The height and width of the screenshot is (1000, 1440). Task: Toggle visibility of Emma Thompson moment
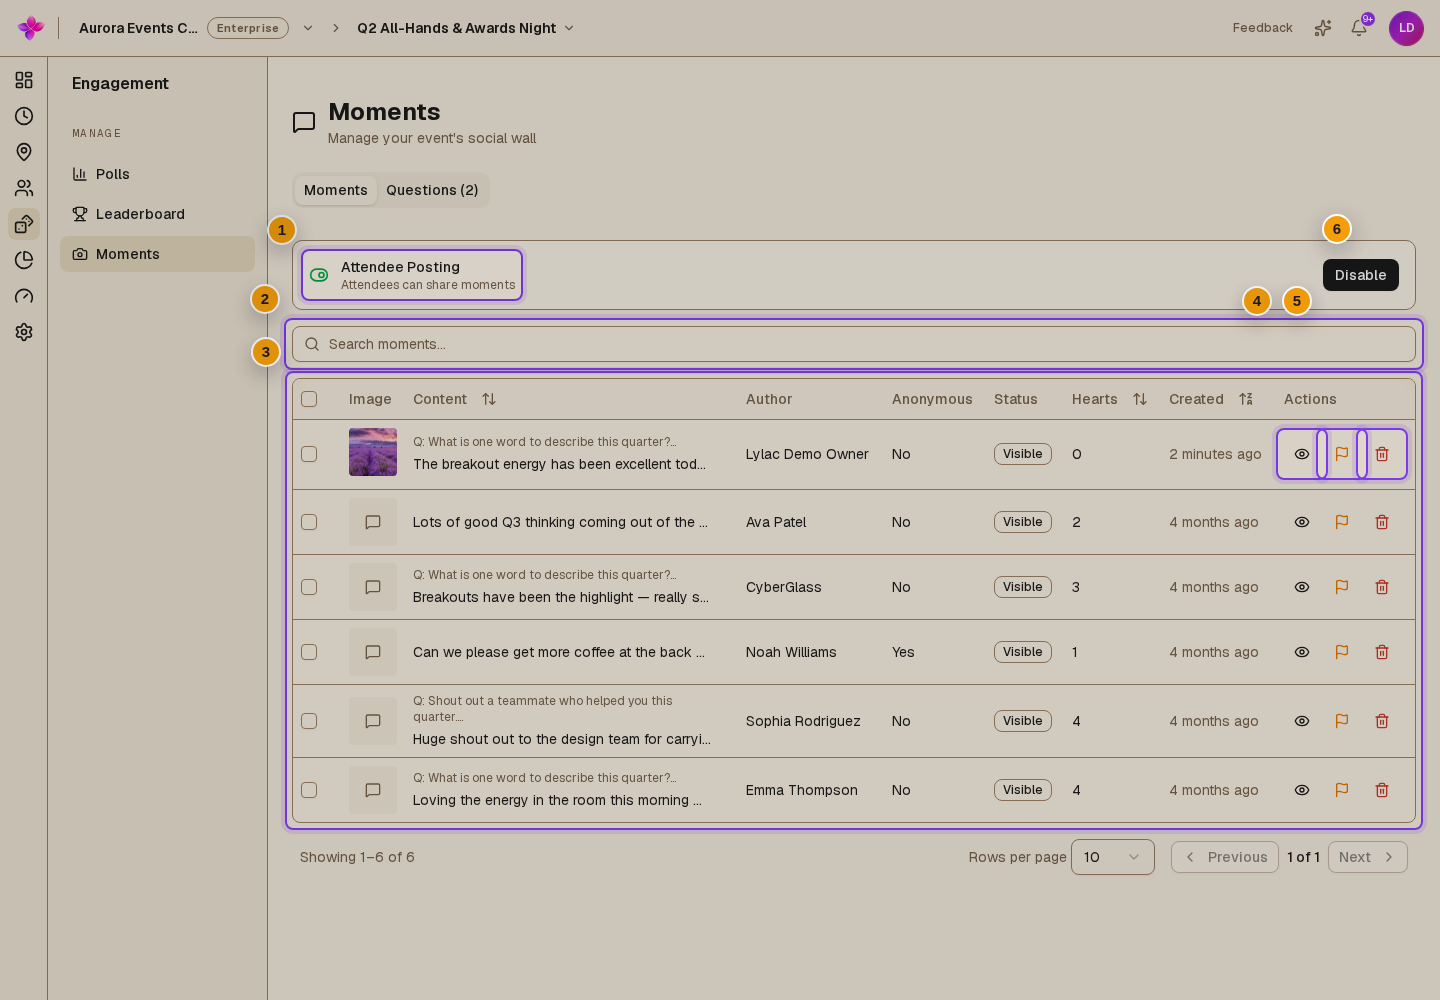tap(1302, 790)
